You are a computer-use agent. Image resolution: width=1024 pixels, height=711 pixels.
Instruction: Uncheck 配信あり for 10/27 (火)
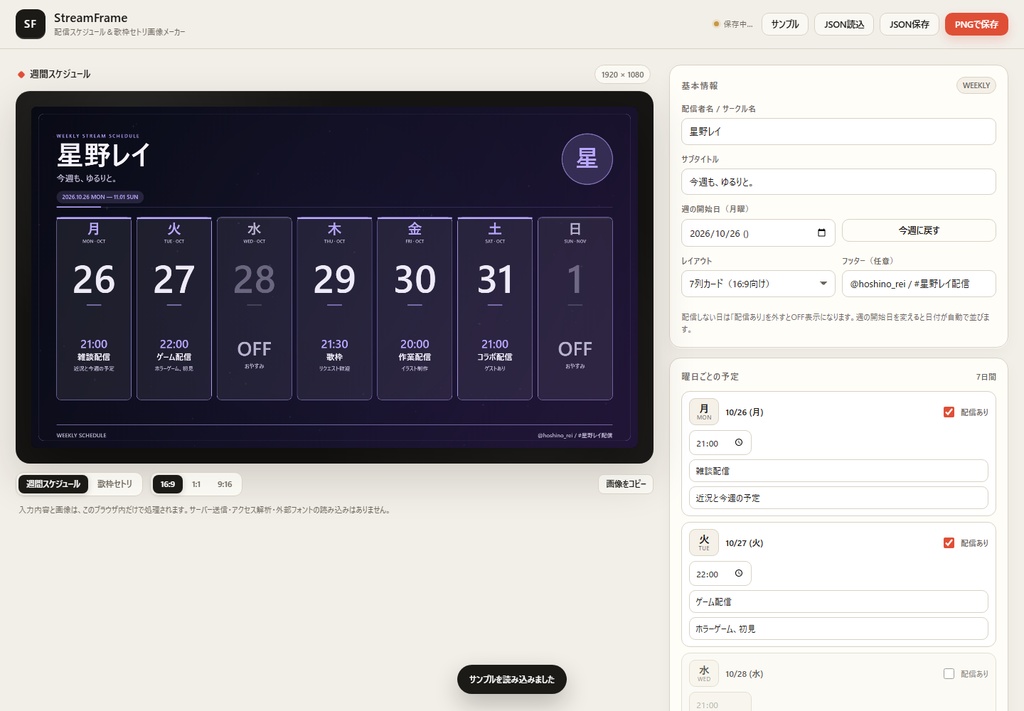[949, 543]
